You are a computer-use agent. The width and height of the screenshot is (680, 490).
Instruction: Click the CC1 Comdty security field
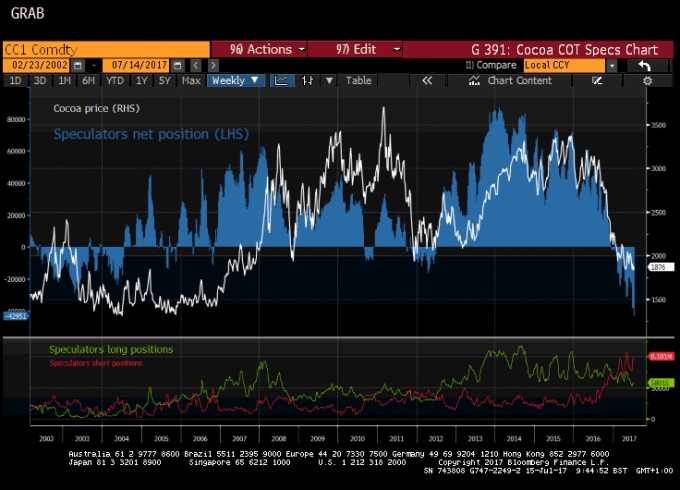[105, 49]
